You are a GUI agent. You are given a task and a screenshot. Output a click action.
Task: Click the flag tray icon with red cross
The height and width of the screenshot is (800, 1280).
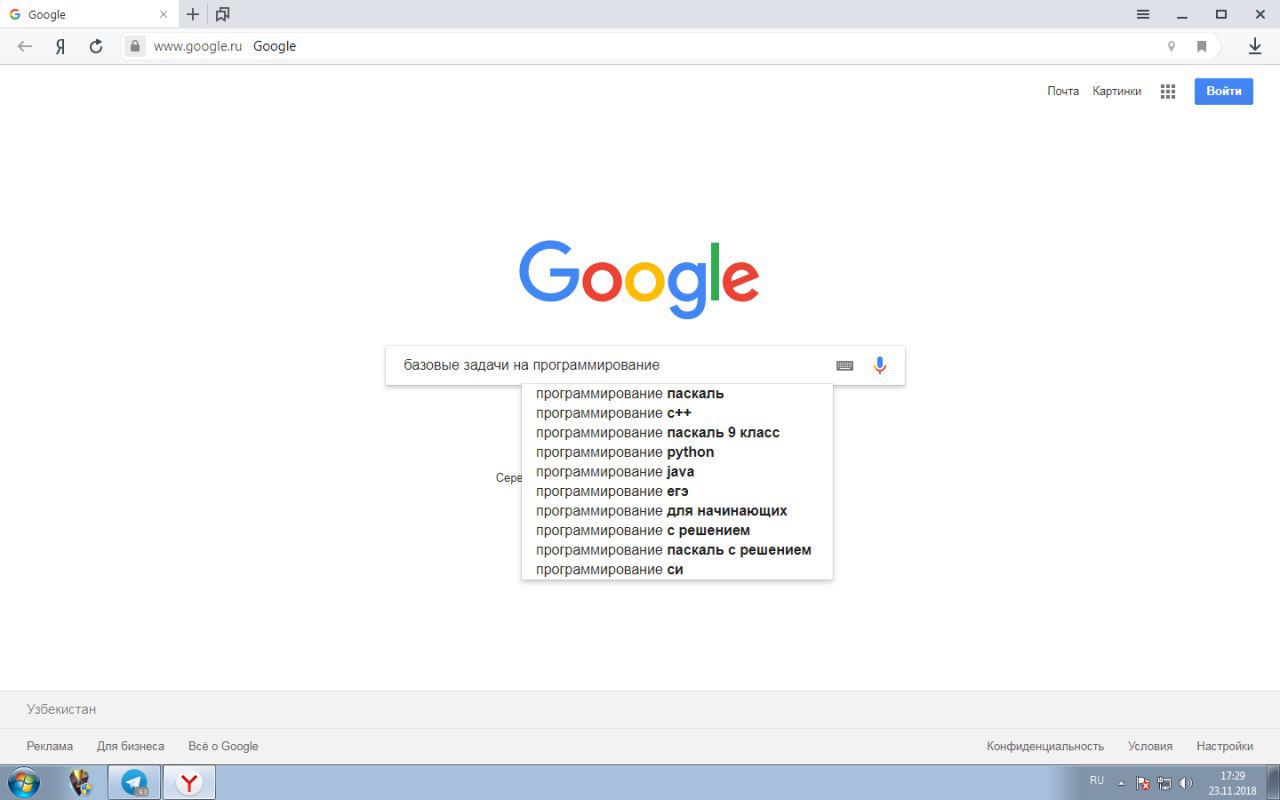1143,783
